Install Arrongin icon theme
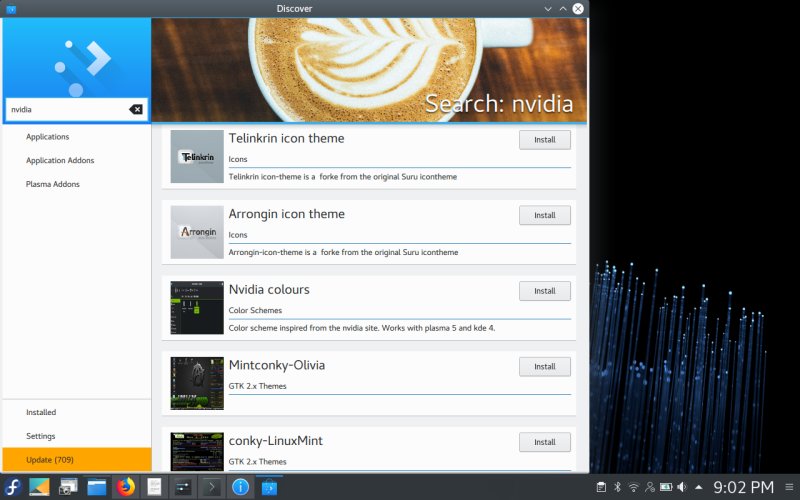 (545, 215)
